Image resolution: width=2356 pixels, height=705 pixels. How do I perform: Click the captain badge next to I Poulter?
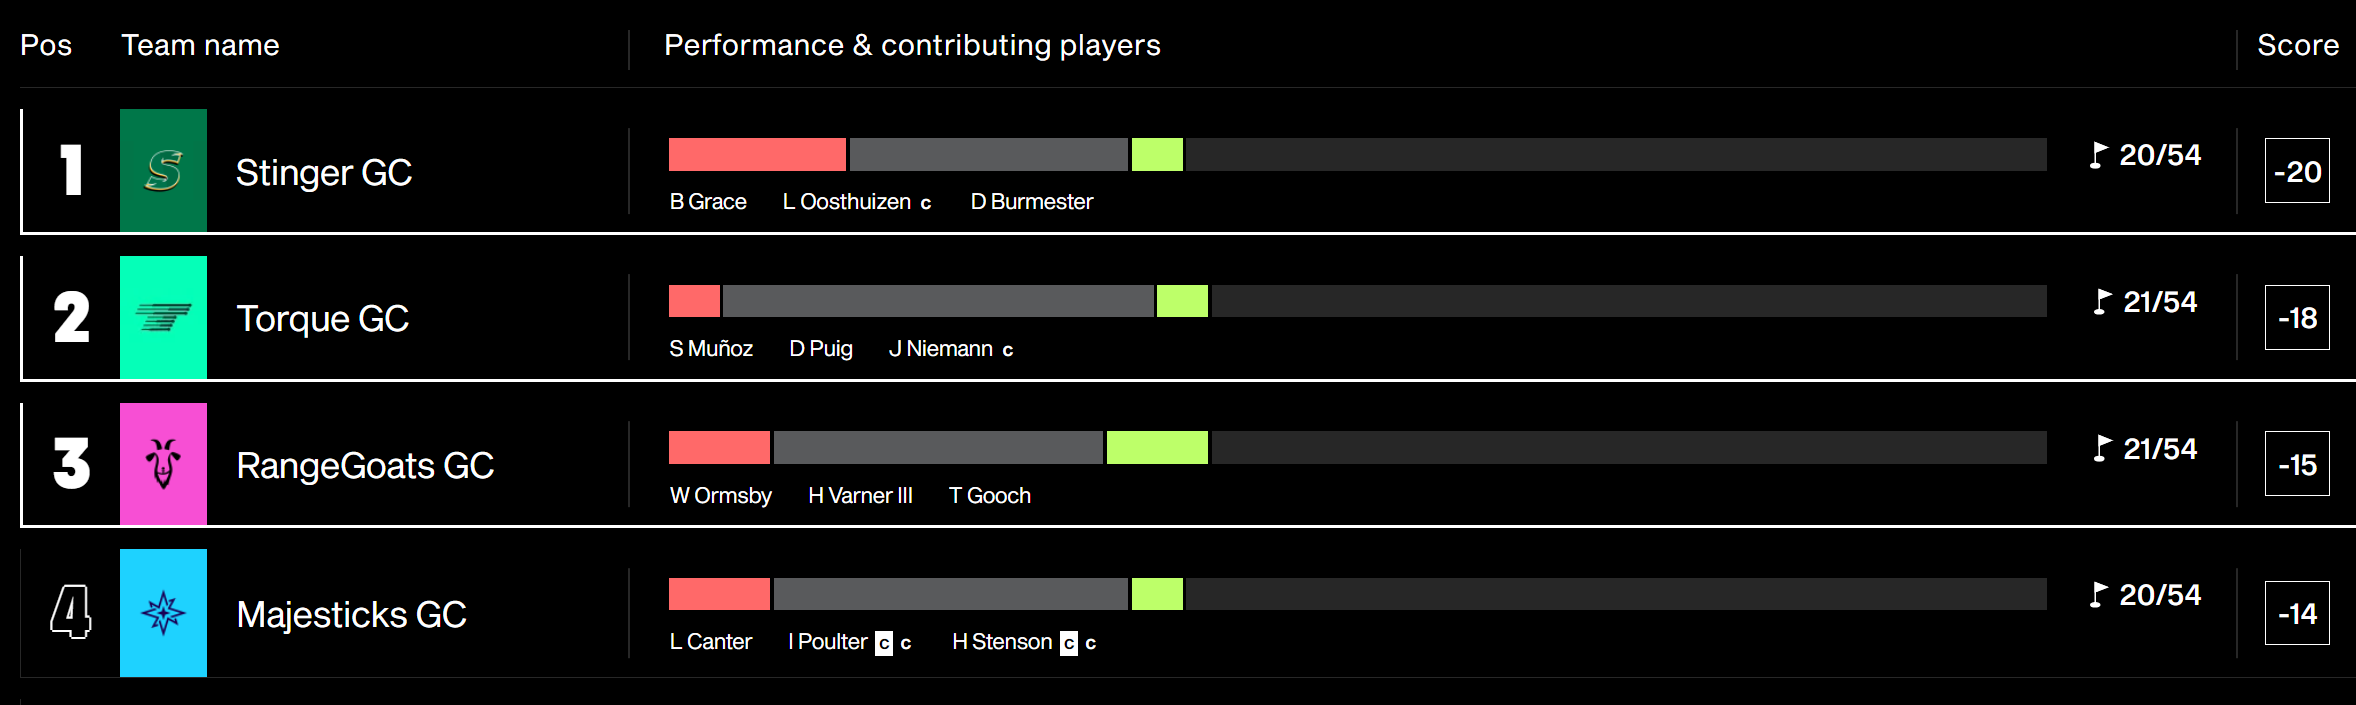pyautogui.click(x=884, y=643)
